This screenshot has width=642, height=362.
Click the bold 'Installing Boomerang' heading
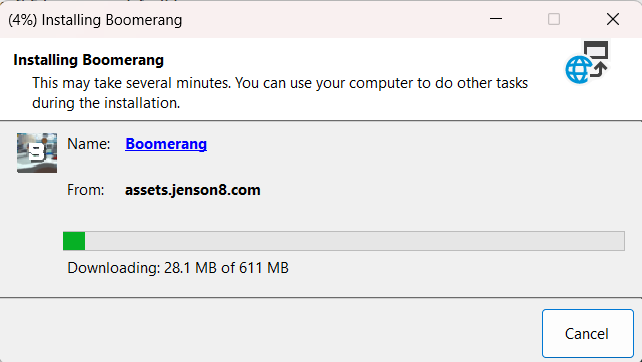coord(88,60)
